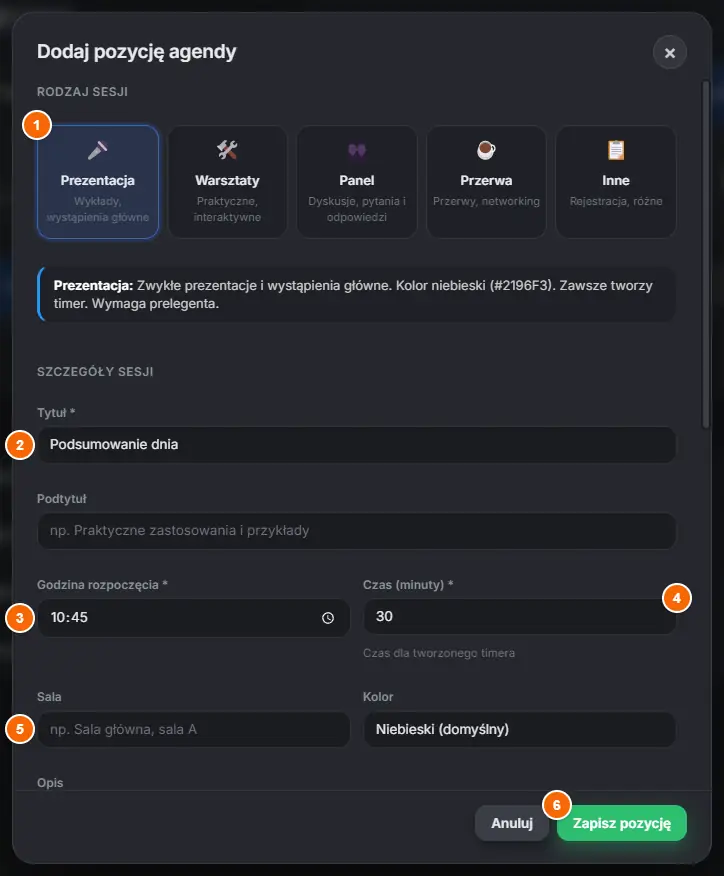Select the Prezentacja session card label
Screen dimensions: 724x876
point(97,180)
